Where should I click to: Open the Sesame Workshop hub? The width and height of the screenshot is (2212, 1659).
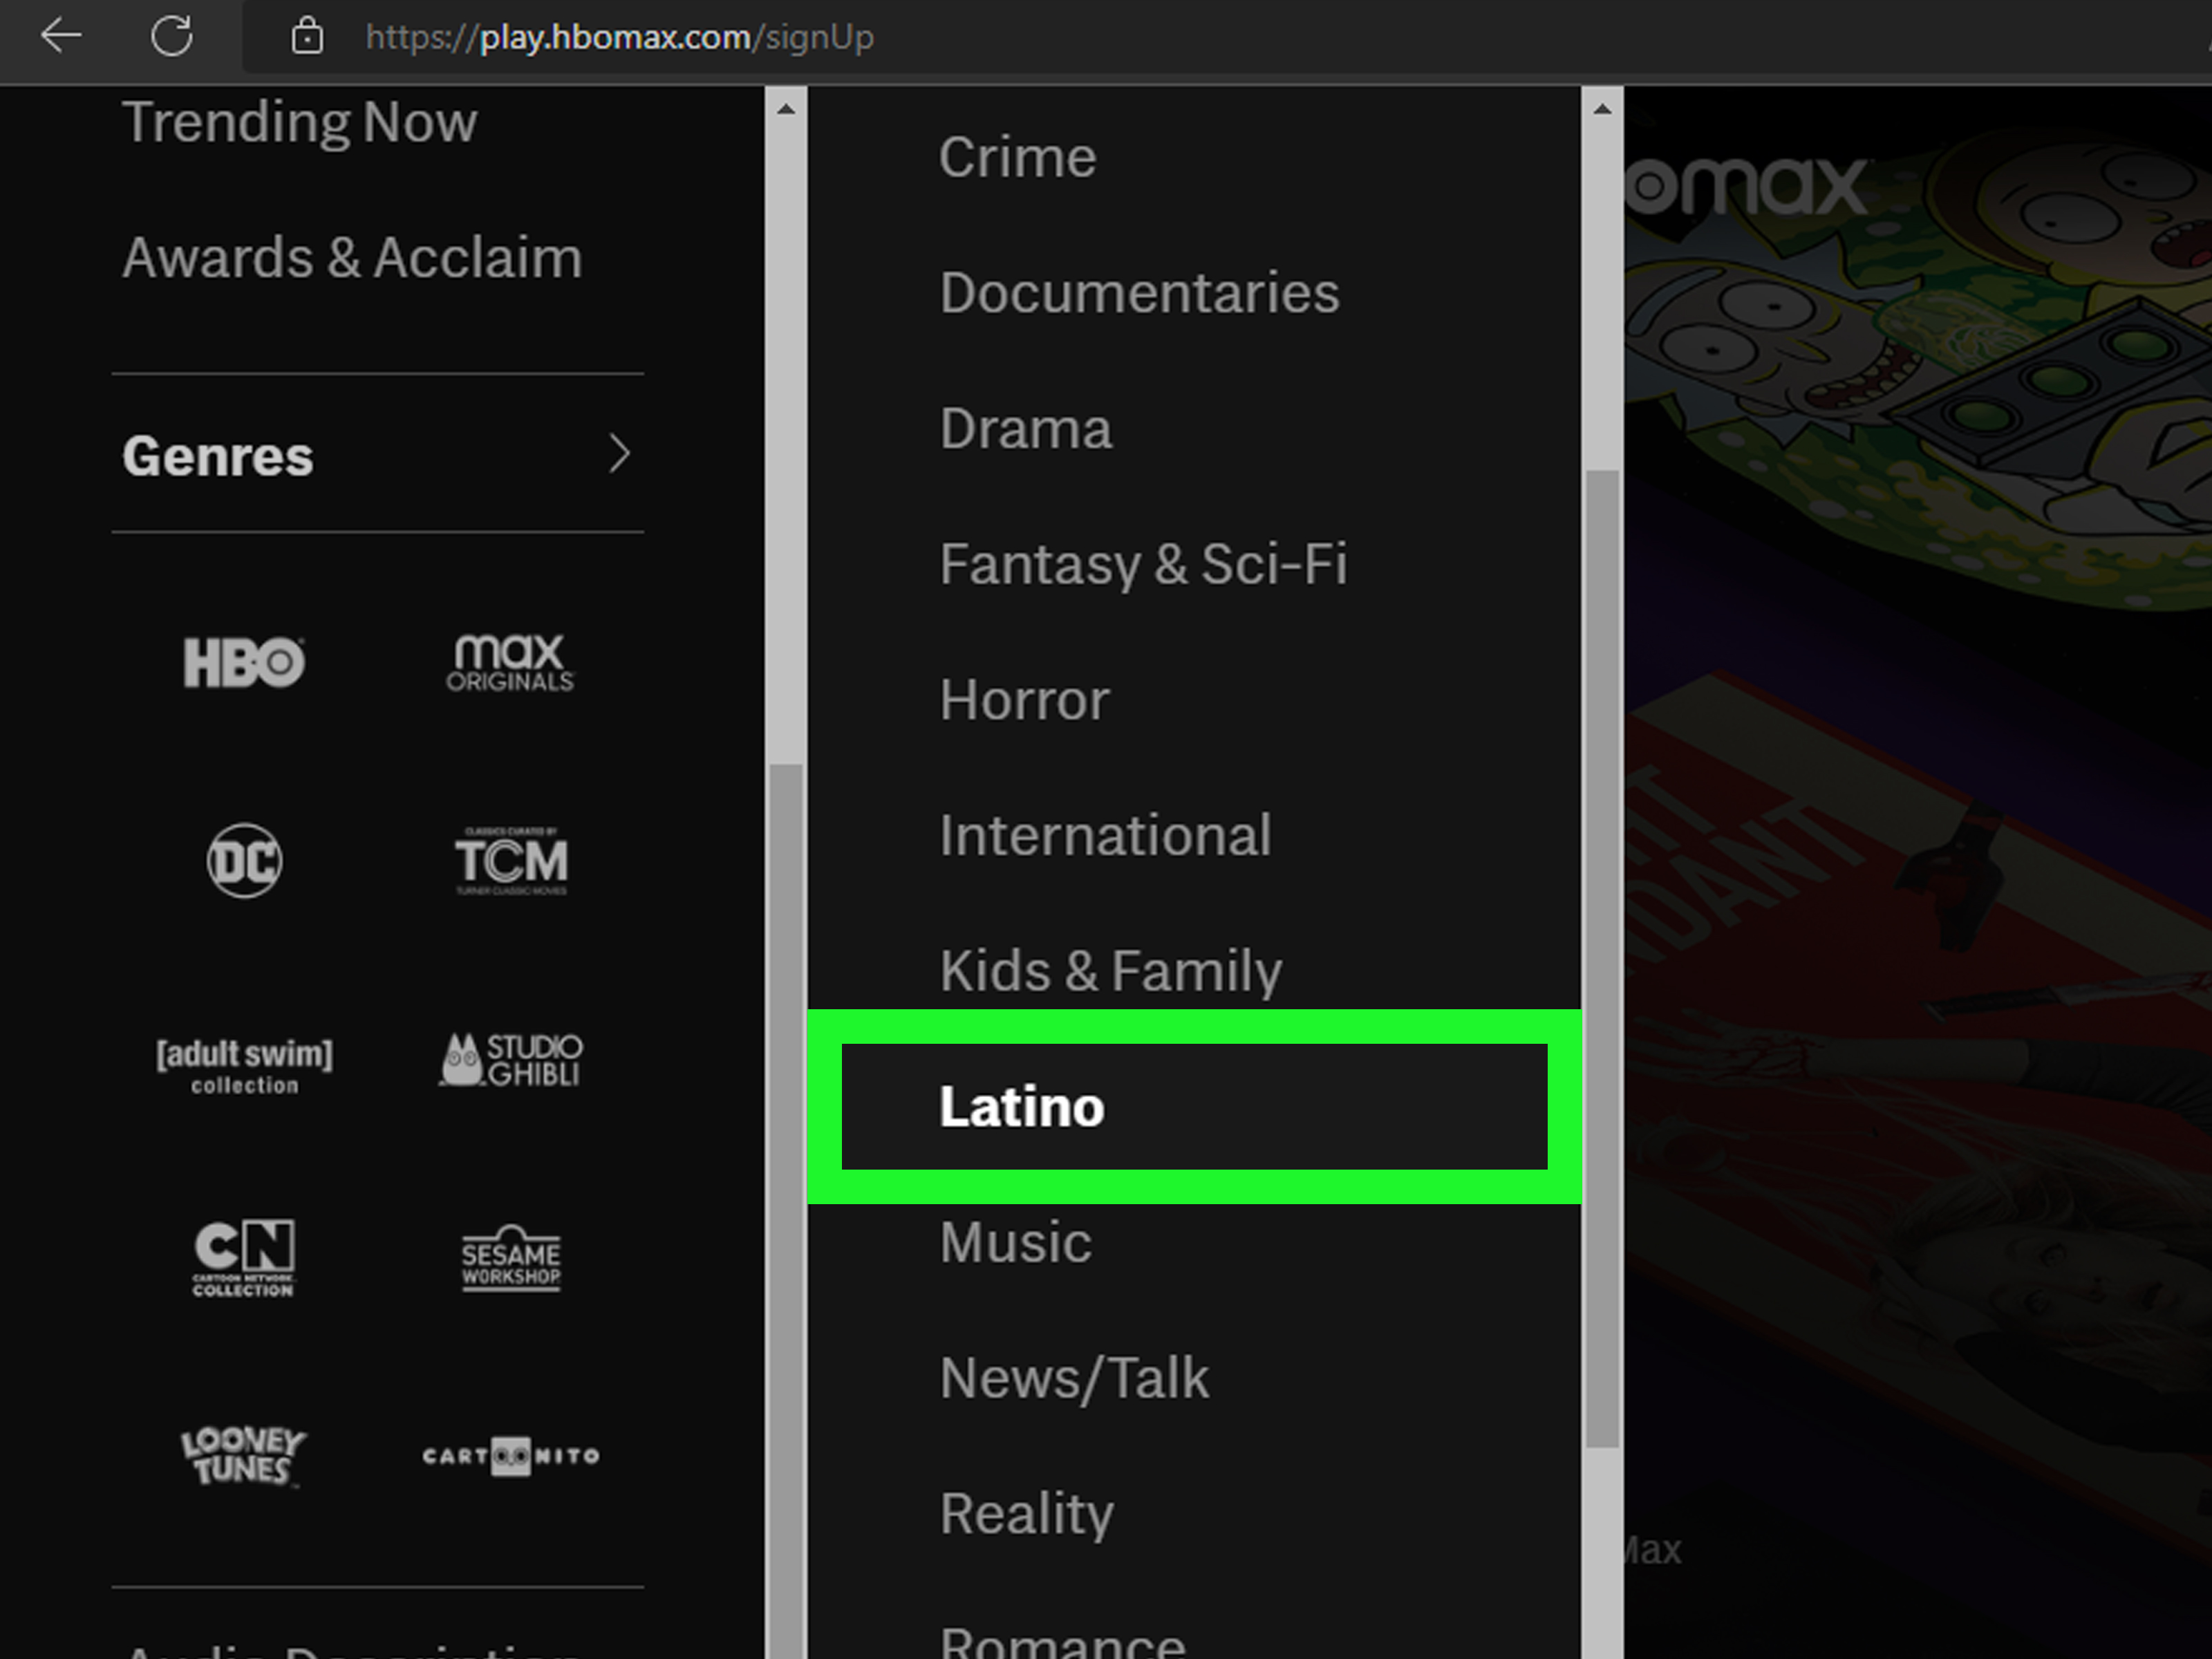coord(511,1262)
